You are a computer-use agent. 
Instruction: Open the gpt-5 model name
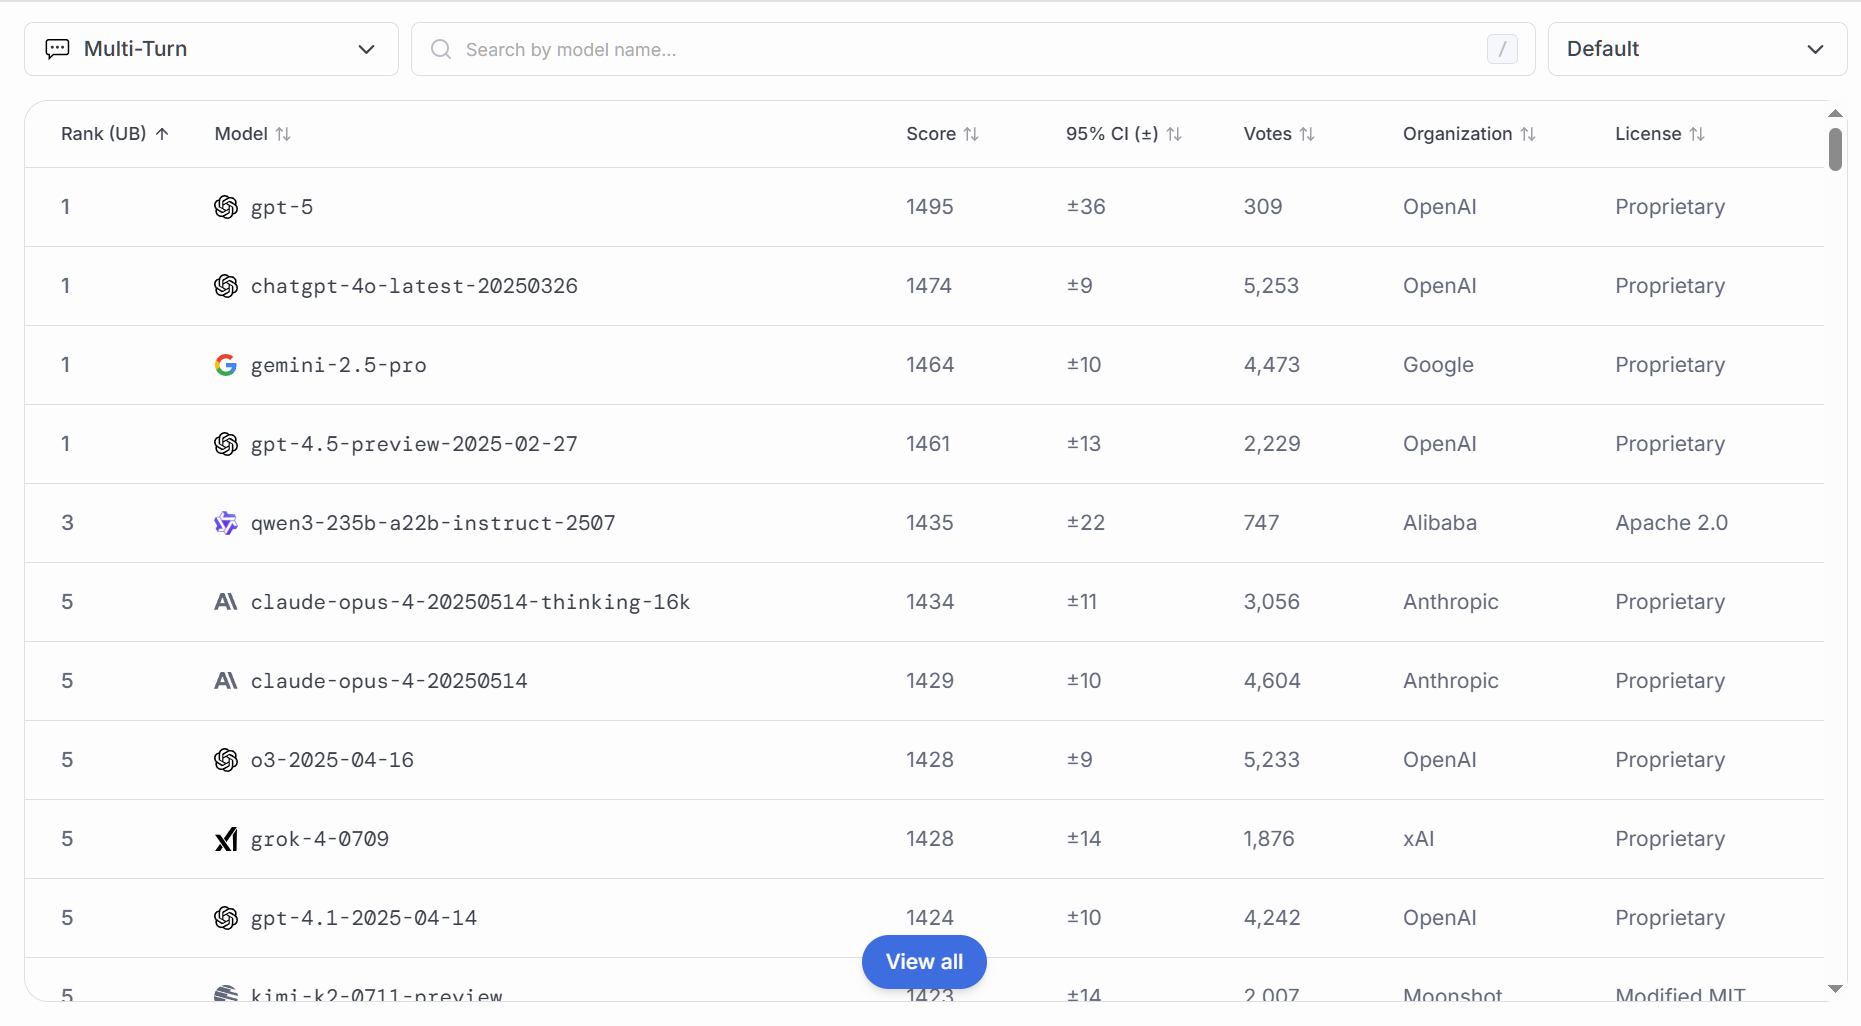point(282,207)
